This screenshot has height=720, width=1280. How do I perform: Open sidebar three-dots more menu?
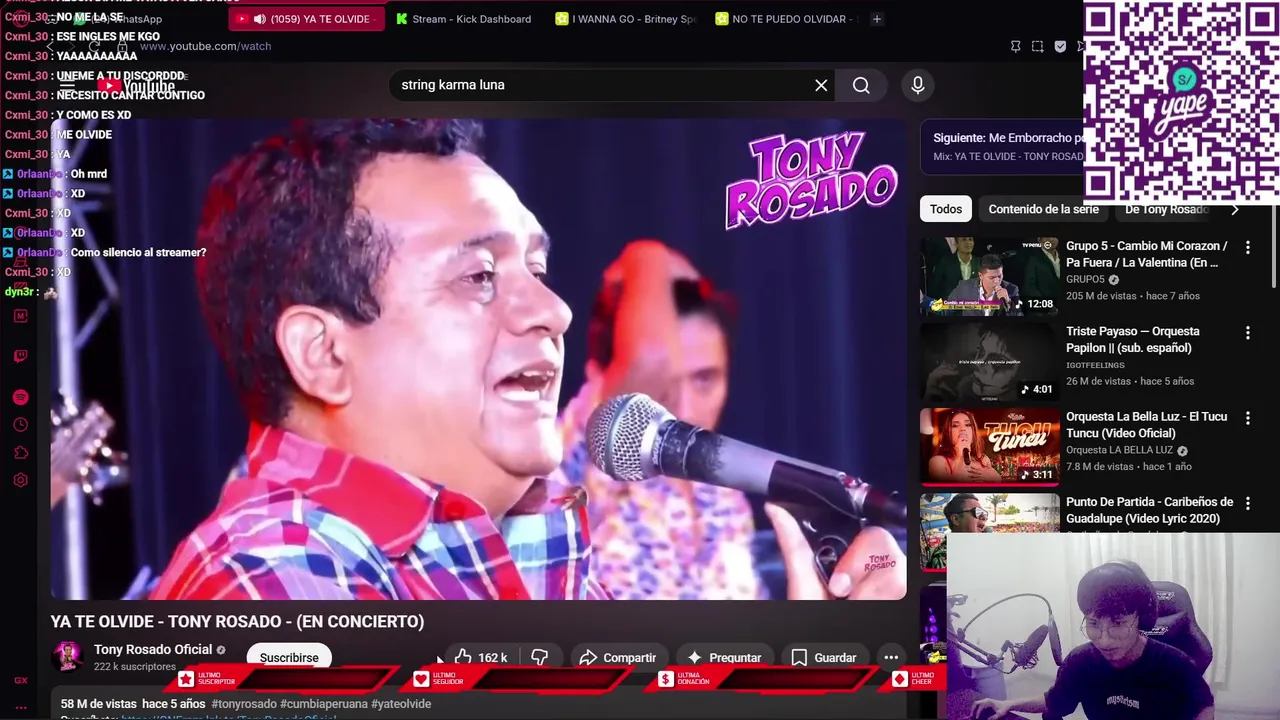coord(20,708)
